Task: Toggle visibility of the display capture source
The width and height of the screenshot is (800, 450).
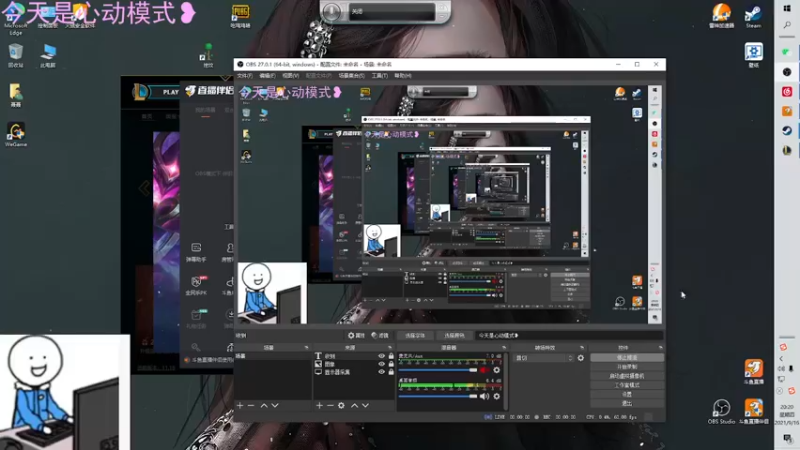Action: click(x=381, y=372)
